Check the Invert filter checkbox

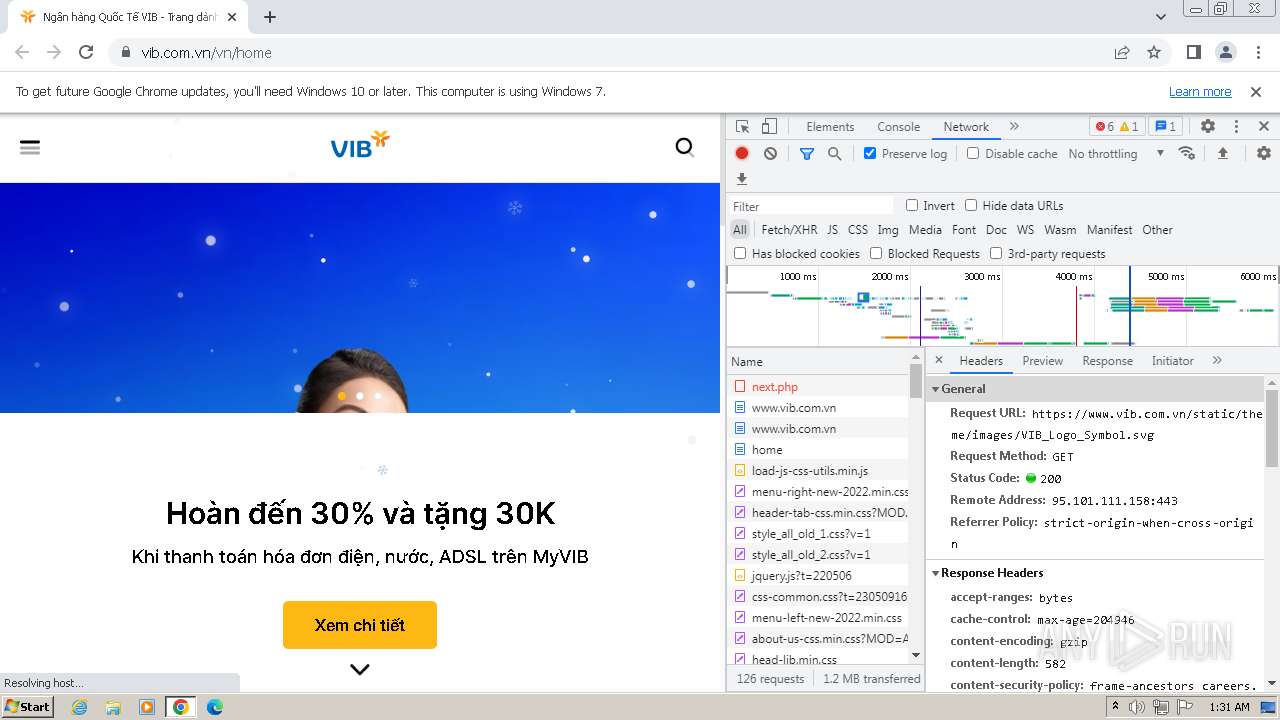coord(912,205)
